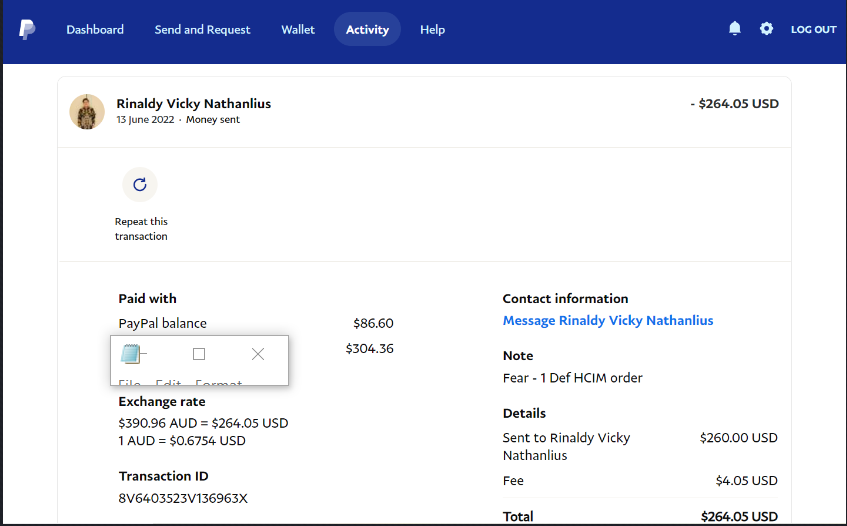The width and height of the screenshot is (847, 526).
Task: Click the LOG OUT button
Action: (813, 30)
